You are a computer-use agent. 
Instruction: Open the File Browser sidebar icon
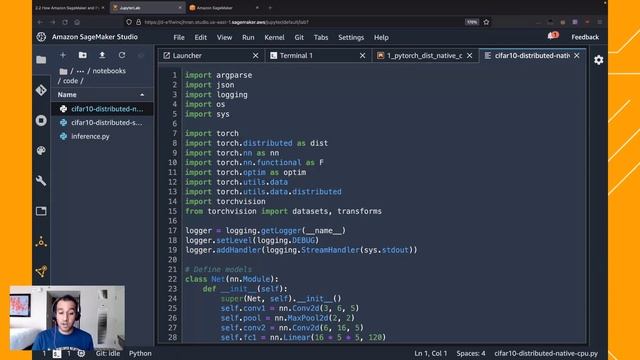(x=41, y=60)
